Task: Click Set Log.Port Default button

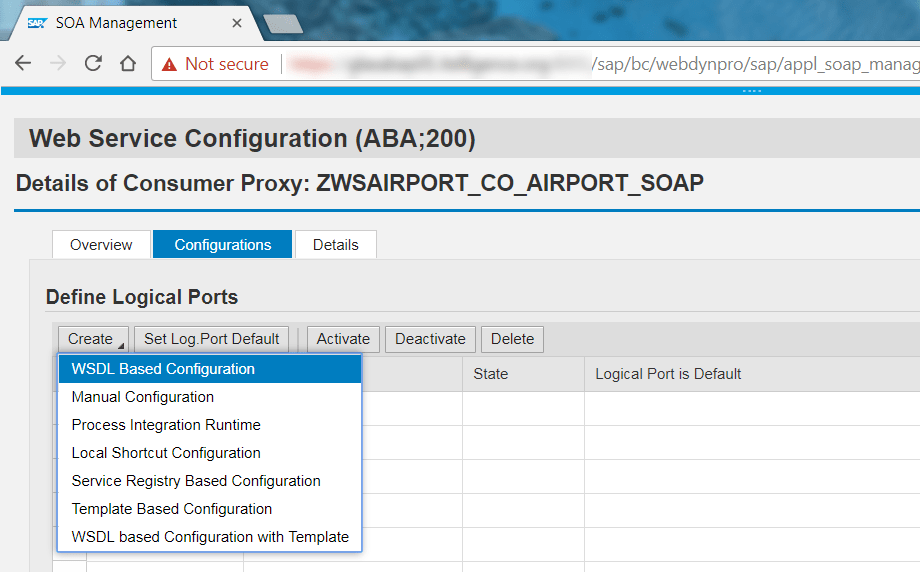Action: [x=211, y=339]
